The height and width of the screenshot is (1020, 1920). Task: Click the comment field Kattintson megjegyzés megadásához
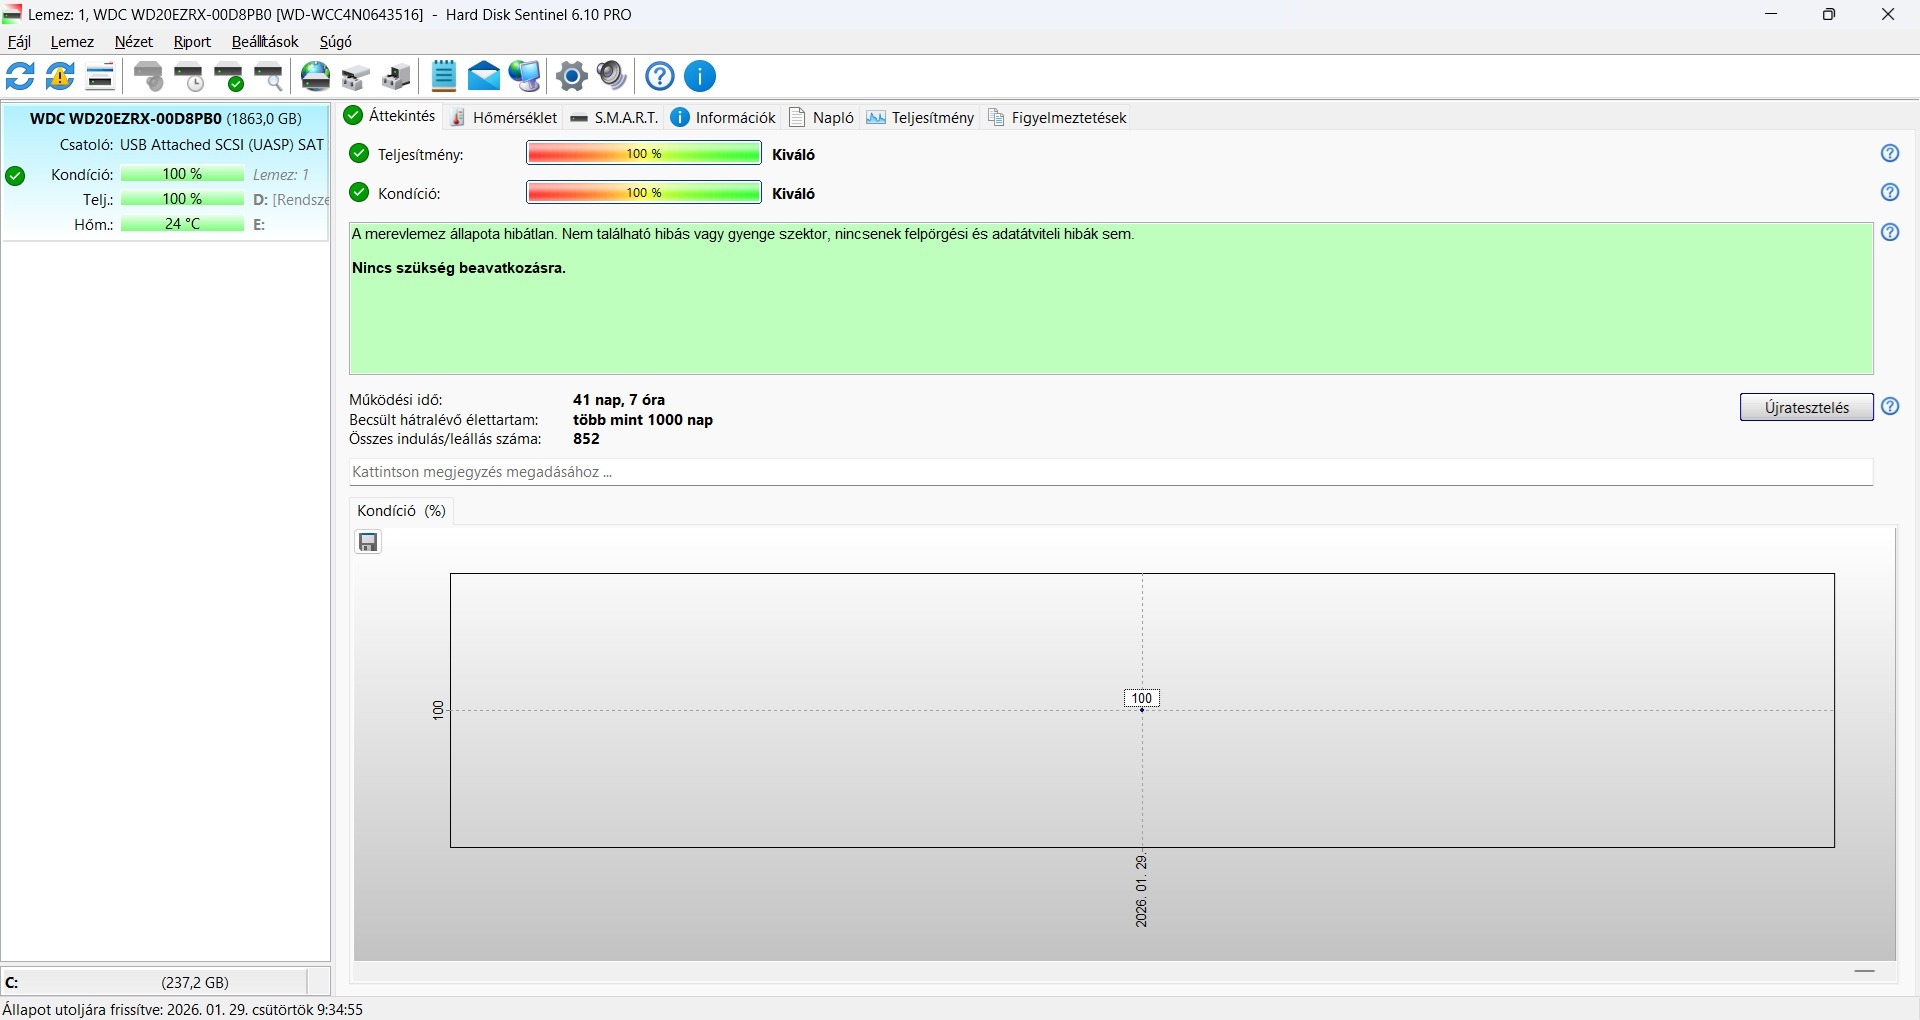point(1111,472)
